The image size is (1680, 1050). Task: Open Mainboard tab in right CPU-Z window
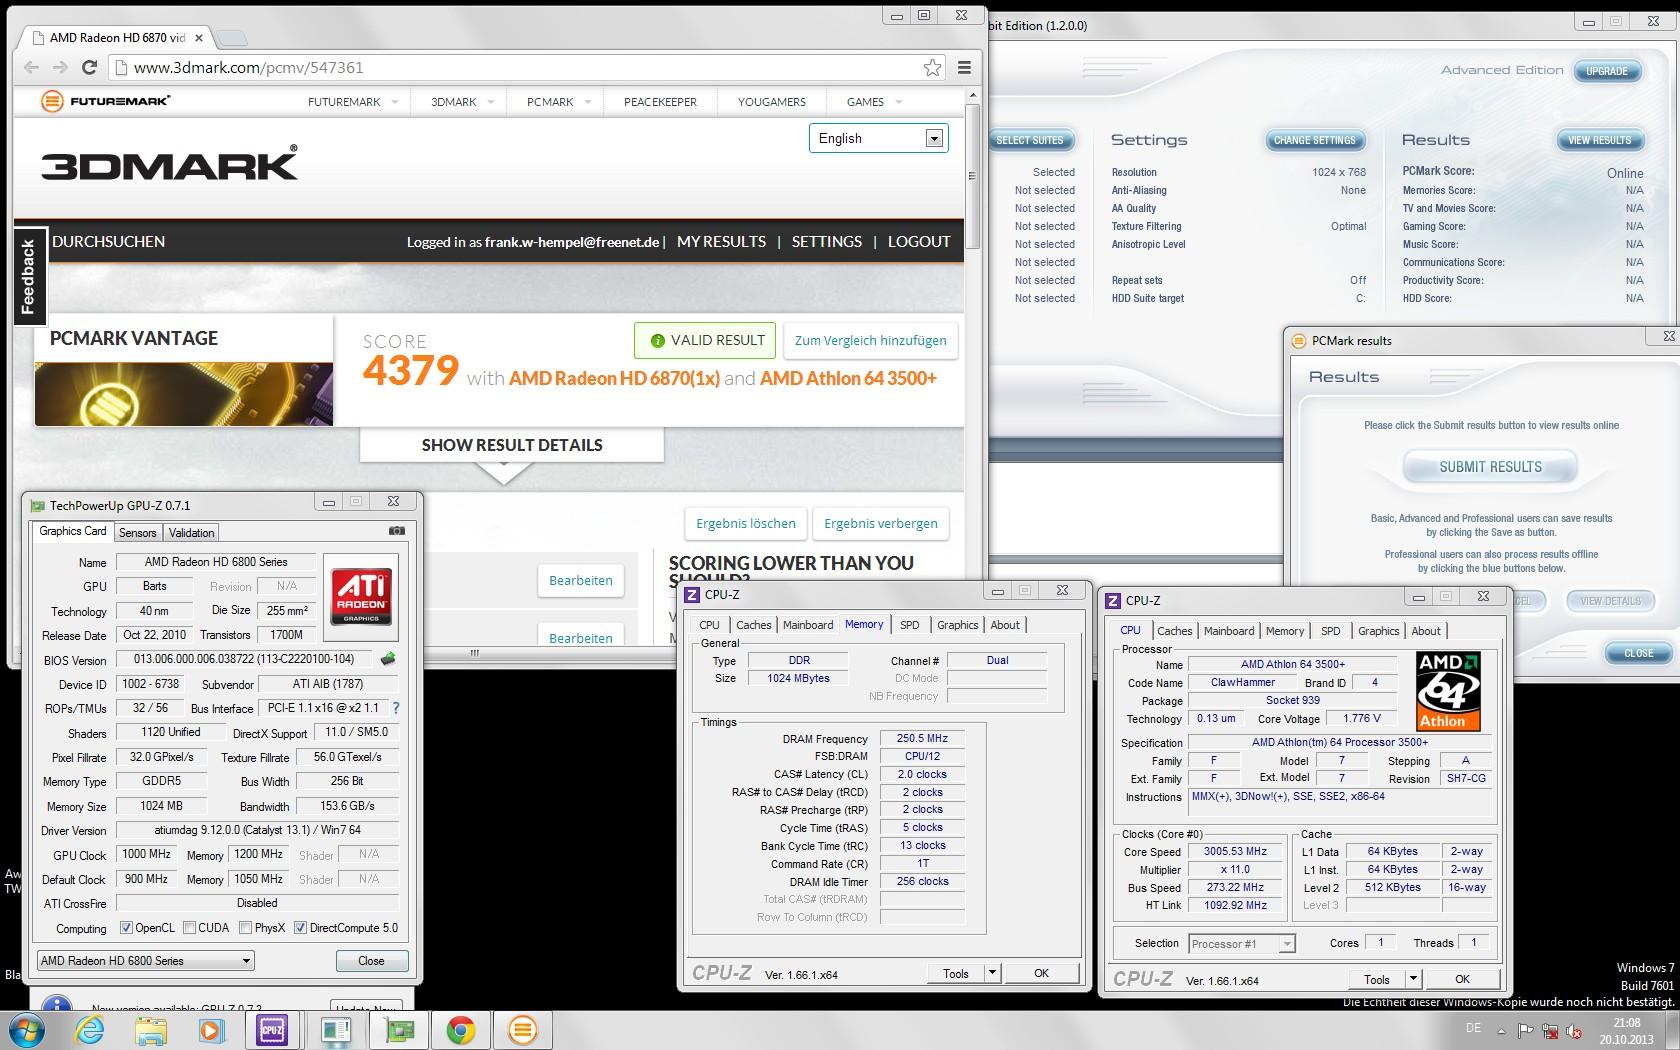[1229, 631]
